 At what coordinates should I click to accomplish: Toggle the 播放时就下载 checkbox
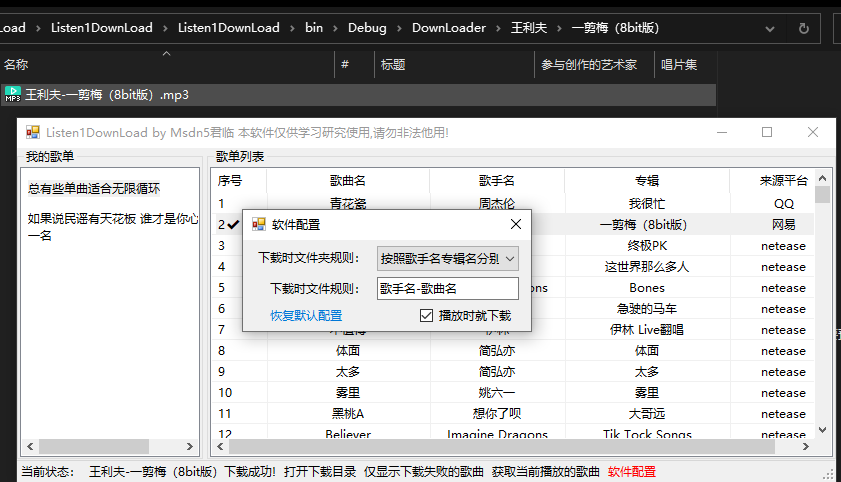tap(426, 315)
